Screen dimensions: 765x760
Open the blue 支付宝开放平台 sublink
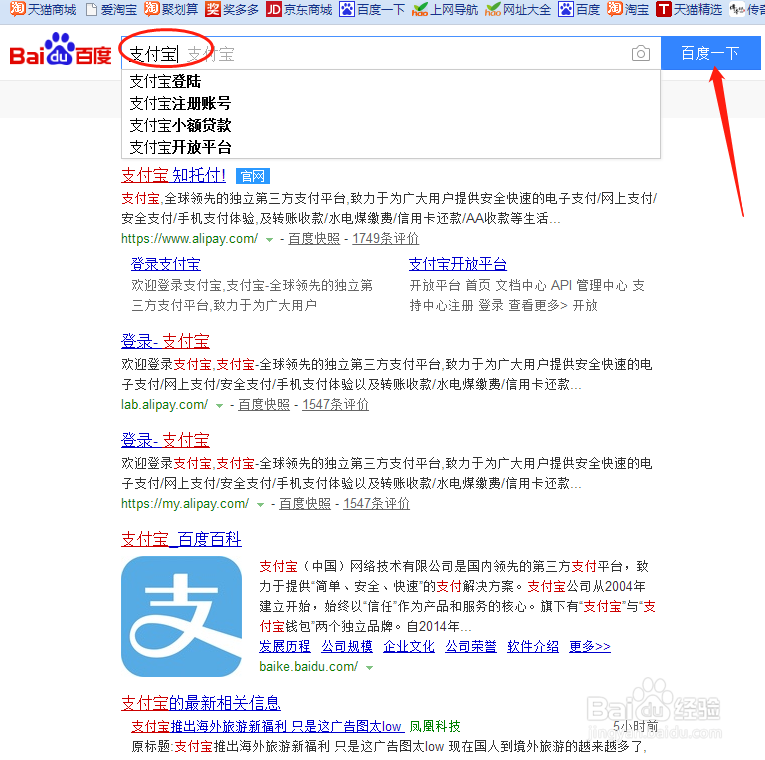click(458, 264)
